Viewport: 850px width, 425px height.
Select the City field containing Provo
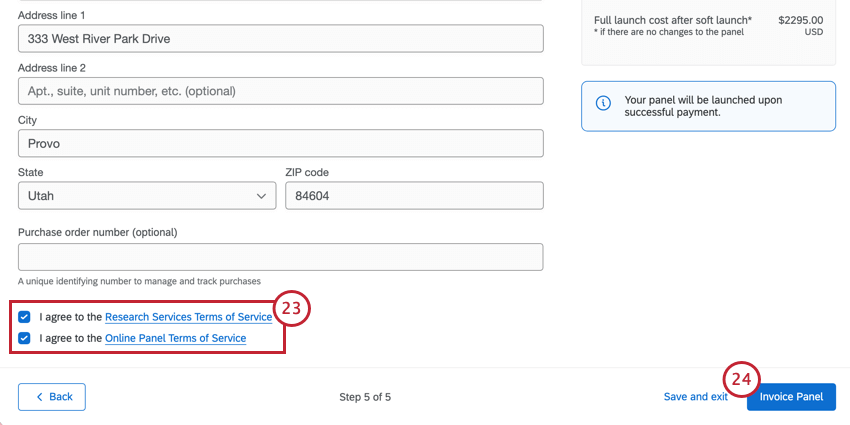click(x=280, y=143)
